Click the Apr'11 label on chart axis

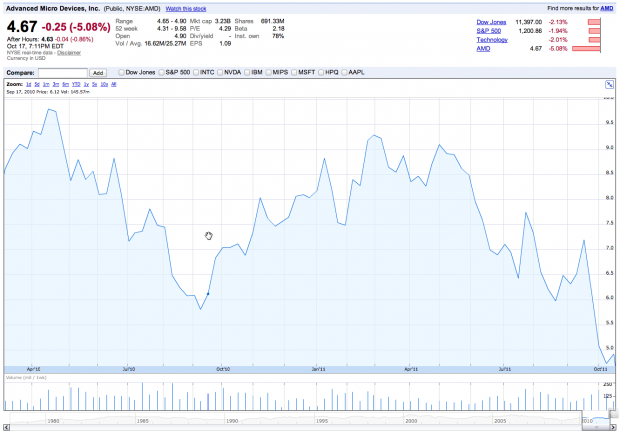pyautogui.click(x=411, y=369)
